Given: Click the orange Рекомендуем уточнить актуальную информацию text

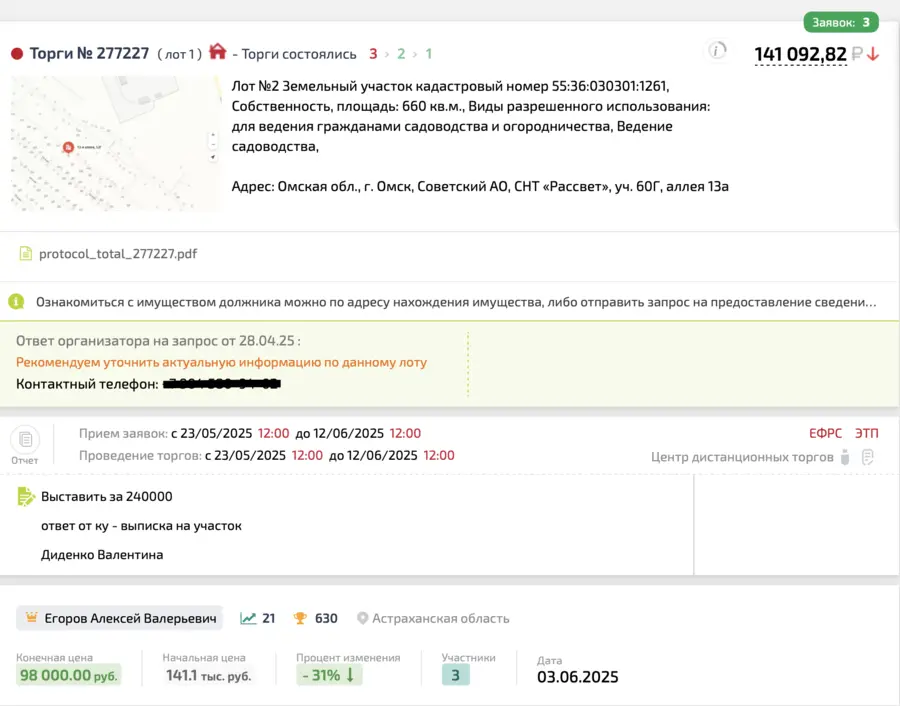Looking at the screenshot, I should point(222,362).
